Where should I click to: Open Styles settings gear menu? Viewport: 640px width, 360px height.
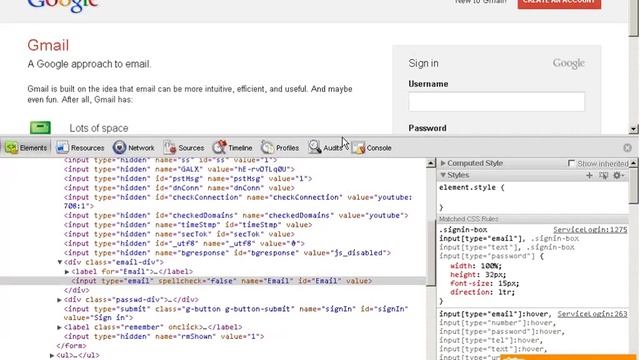pos(618,175)
